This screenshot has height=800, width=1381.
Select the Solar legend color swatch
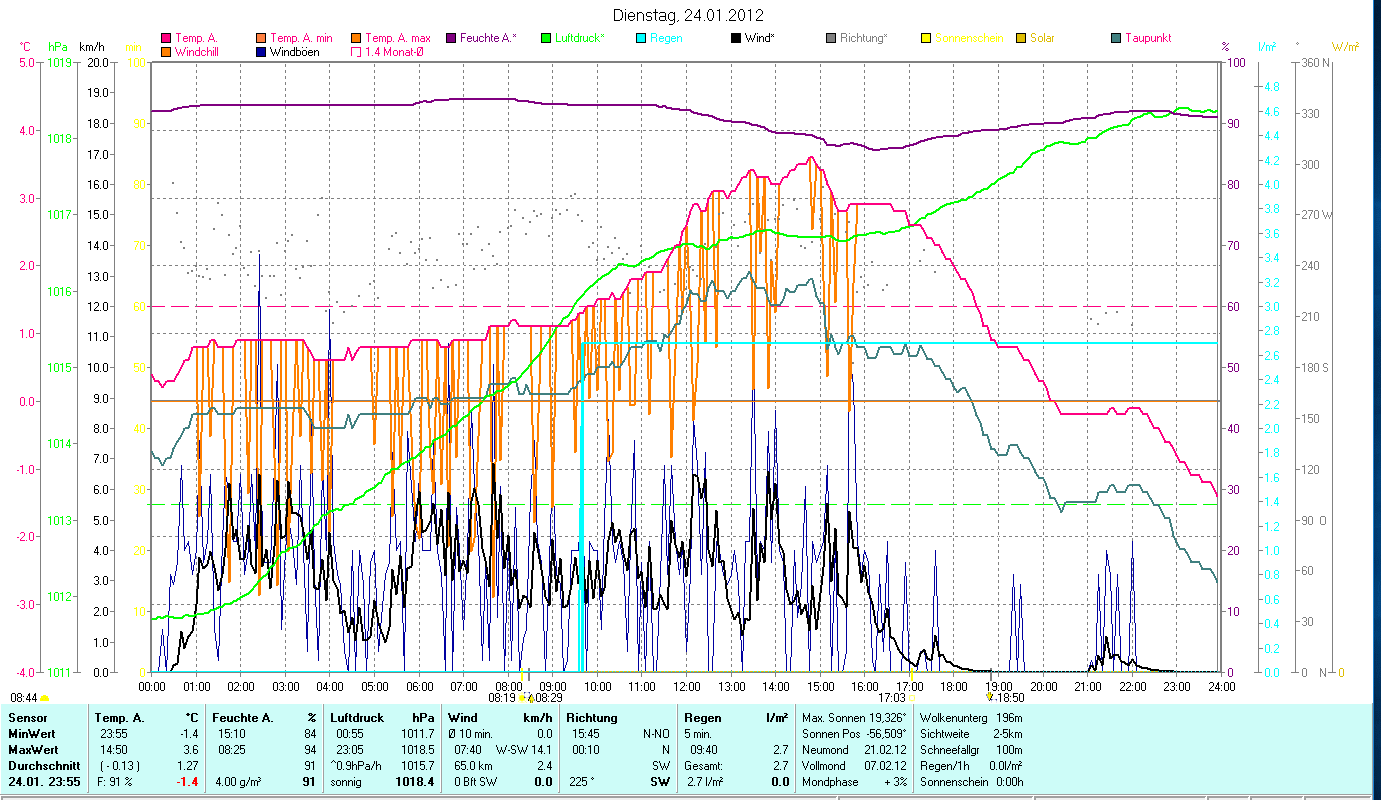[1021, 38]
